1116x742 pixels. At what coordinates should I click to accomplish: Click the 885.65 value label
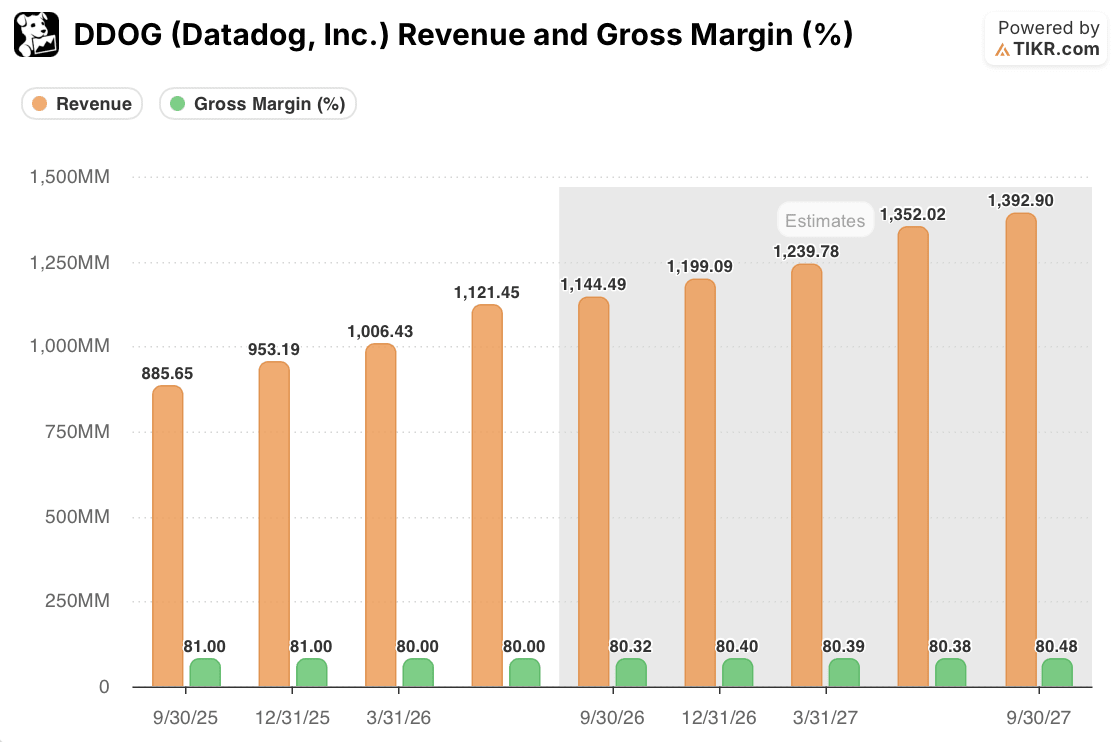[x=167, y=373]
